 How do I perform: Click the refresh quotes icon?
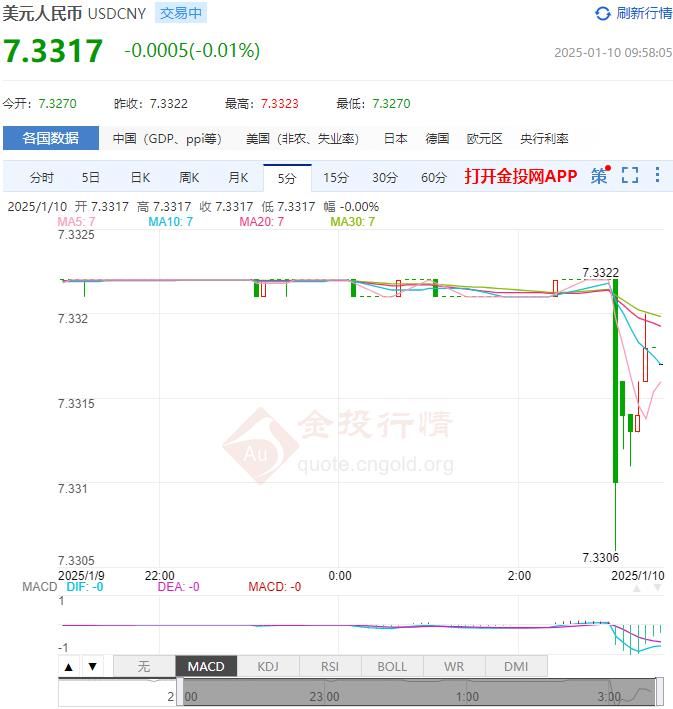(x=602, y=14)
